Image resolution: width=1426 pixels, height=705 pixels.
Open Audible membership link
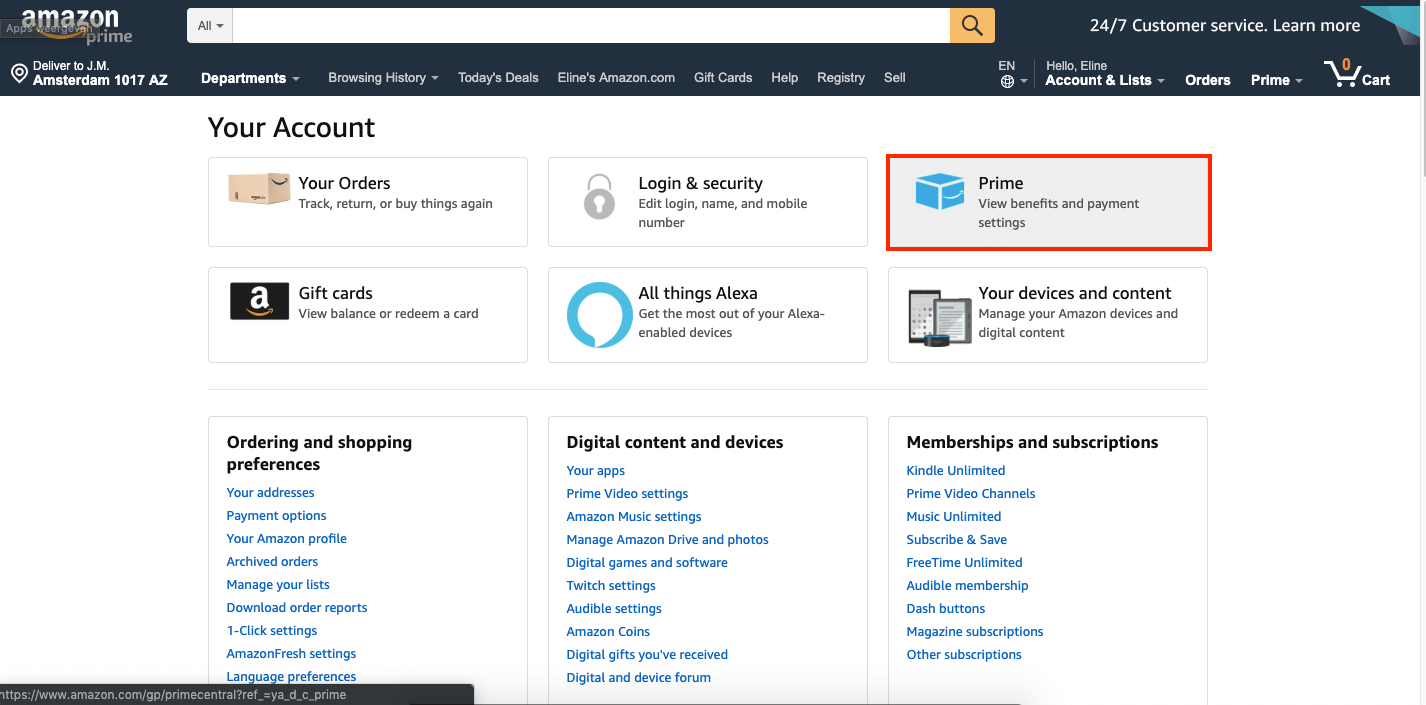tap(968, 585)
